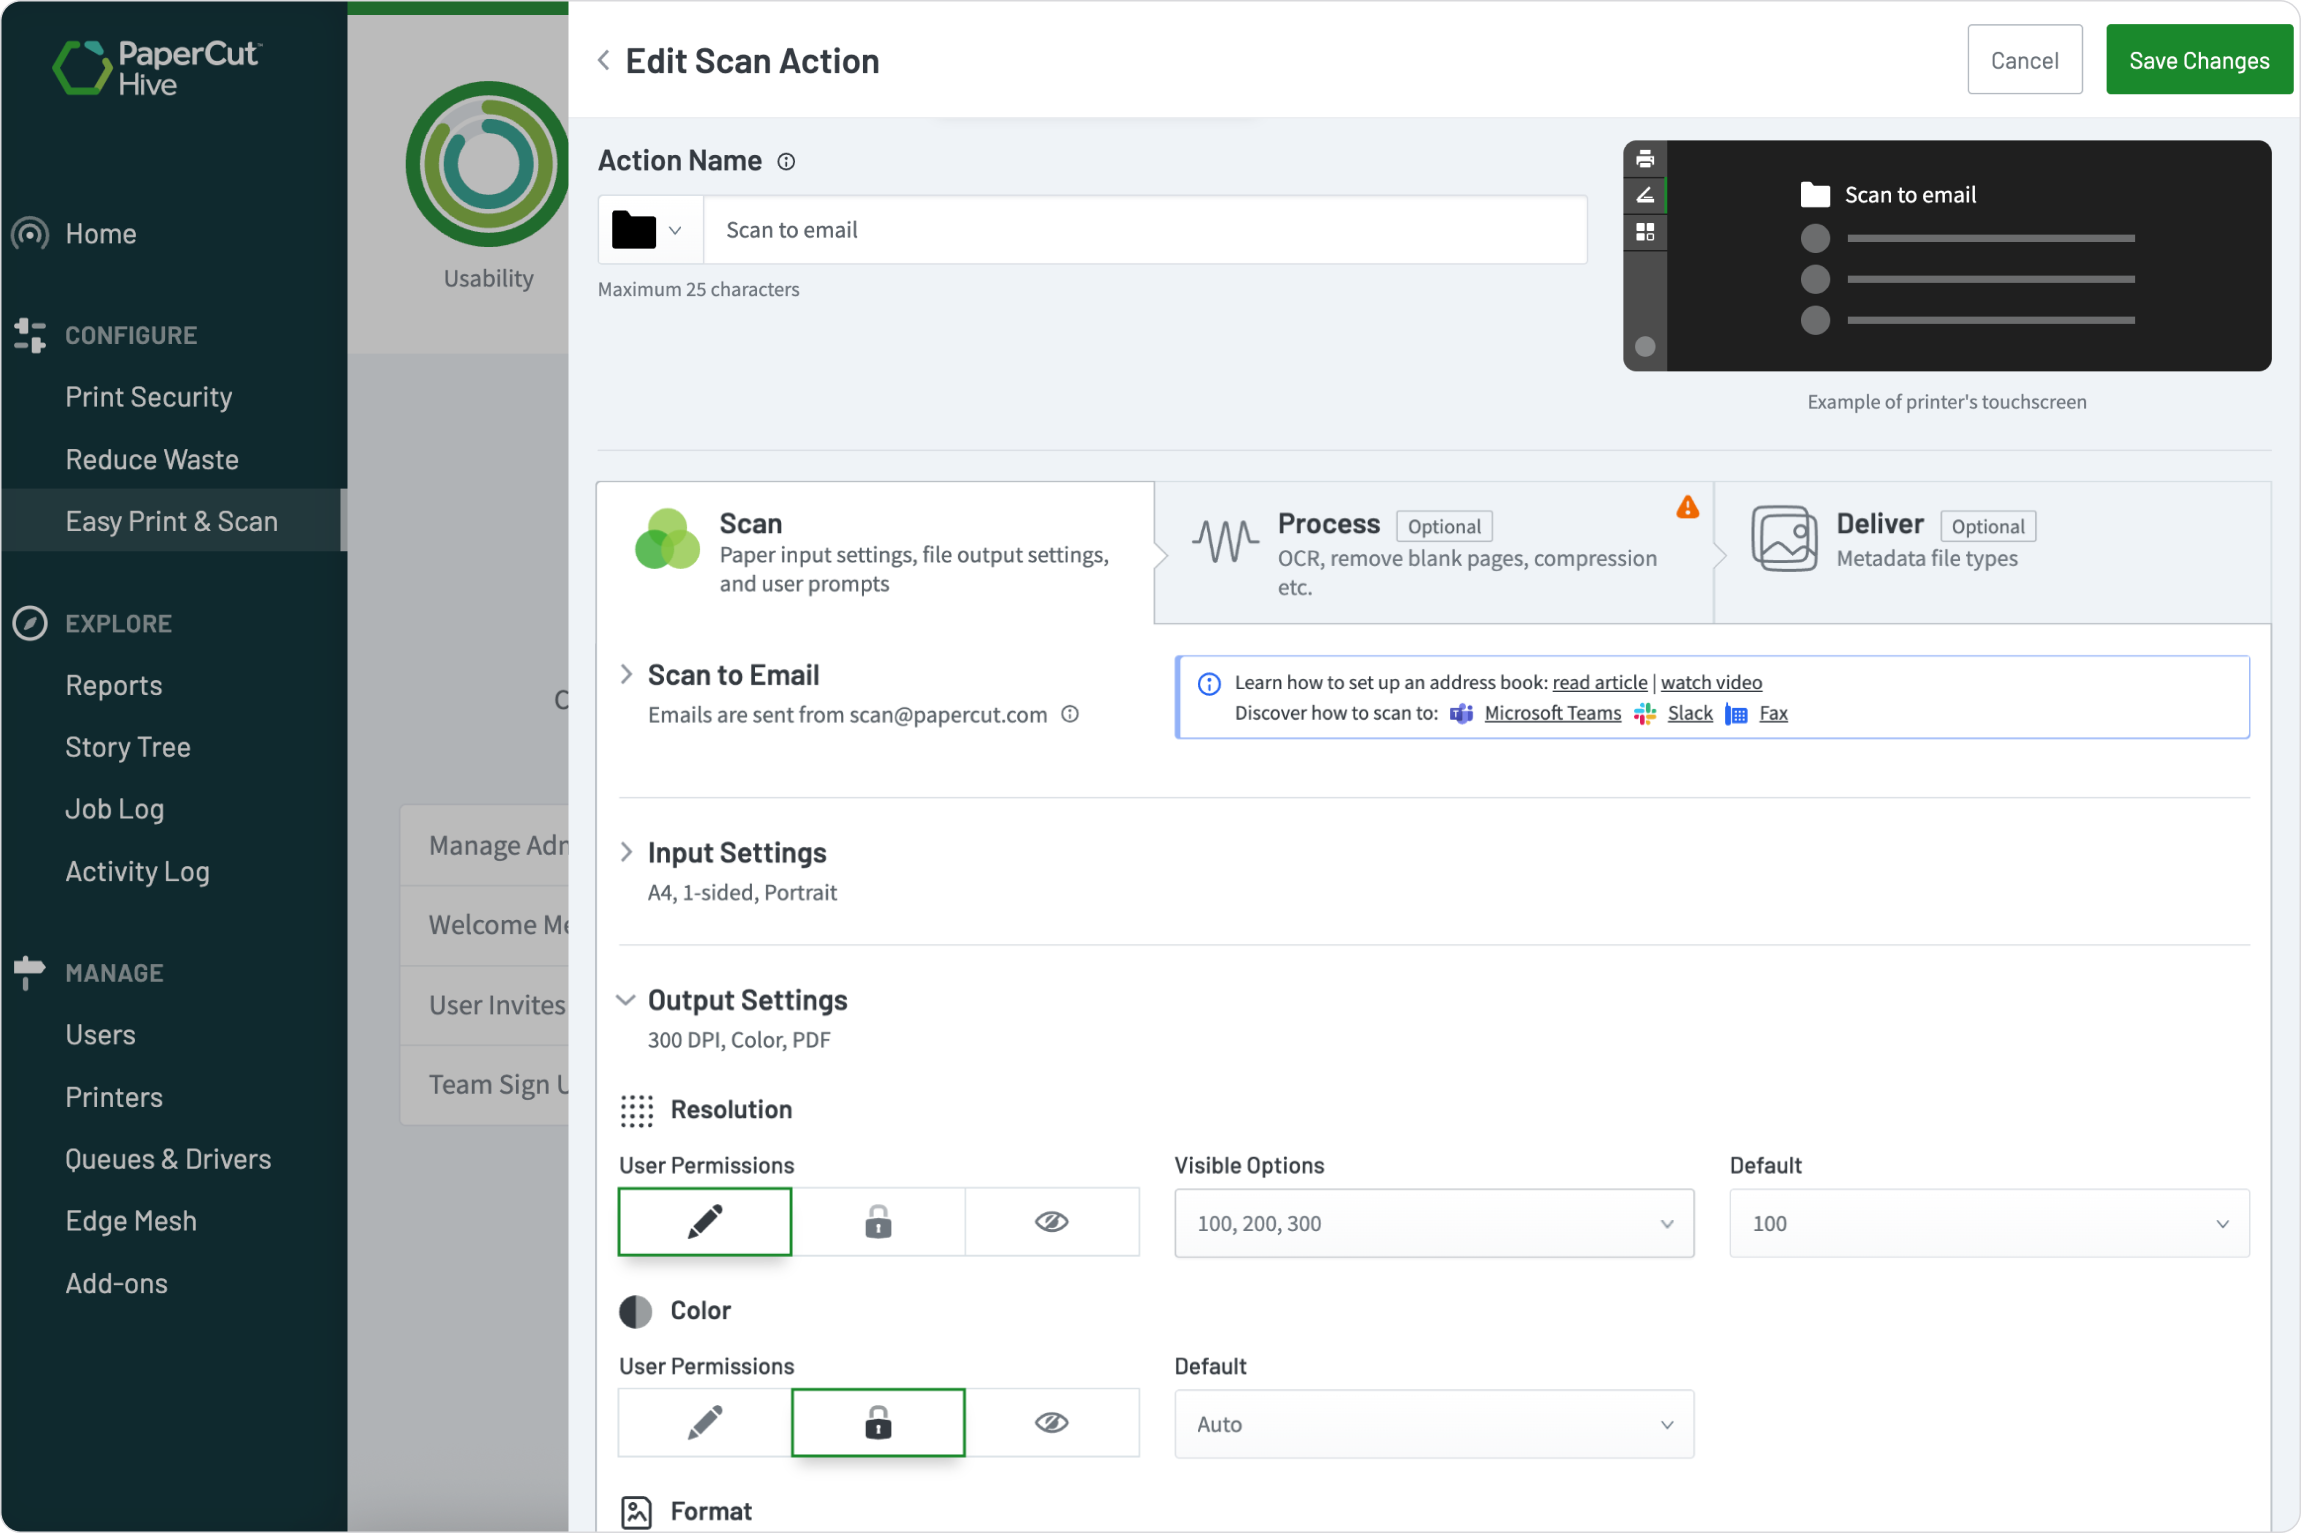Unlock the Color permission by selecting the pencil
The image size is (2301, 1533).
703,1422
